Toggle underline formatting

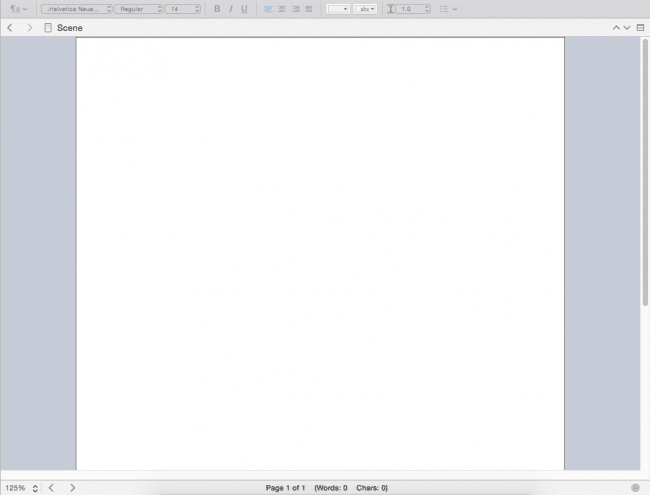244,9
